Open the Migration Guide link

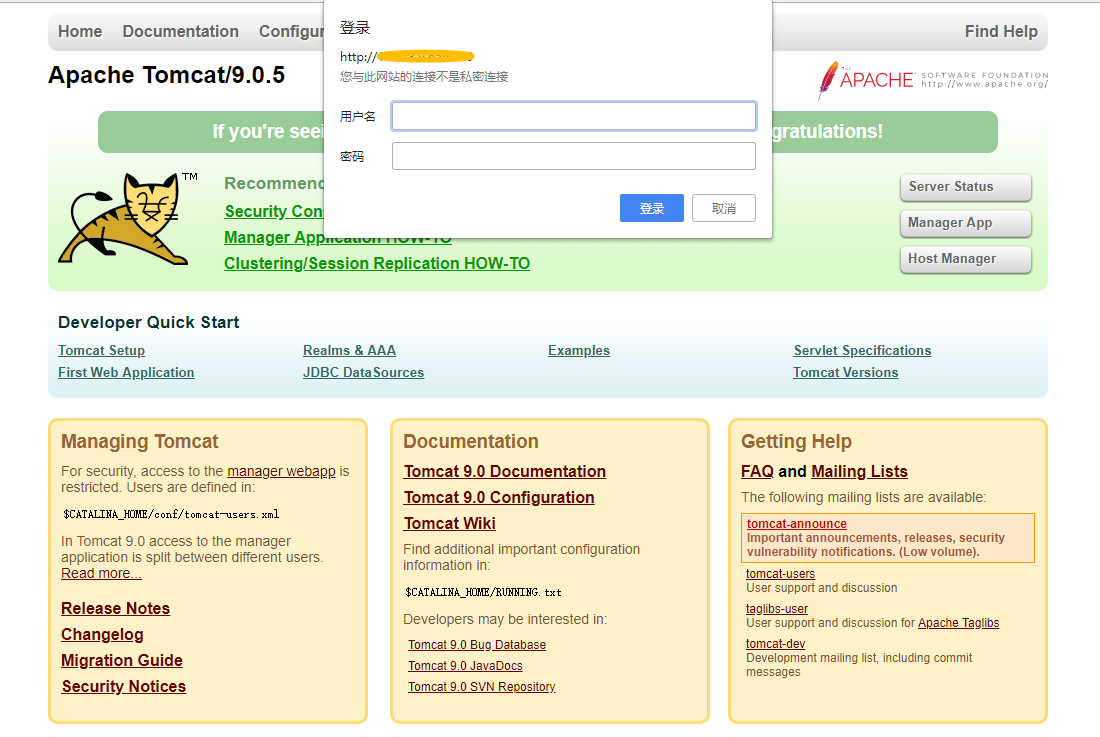coord(122,661)
